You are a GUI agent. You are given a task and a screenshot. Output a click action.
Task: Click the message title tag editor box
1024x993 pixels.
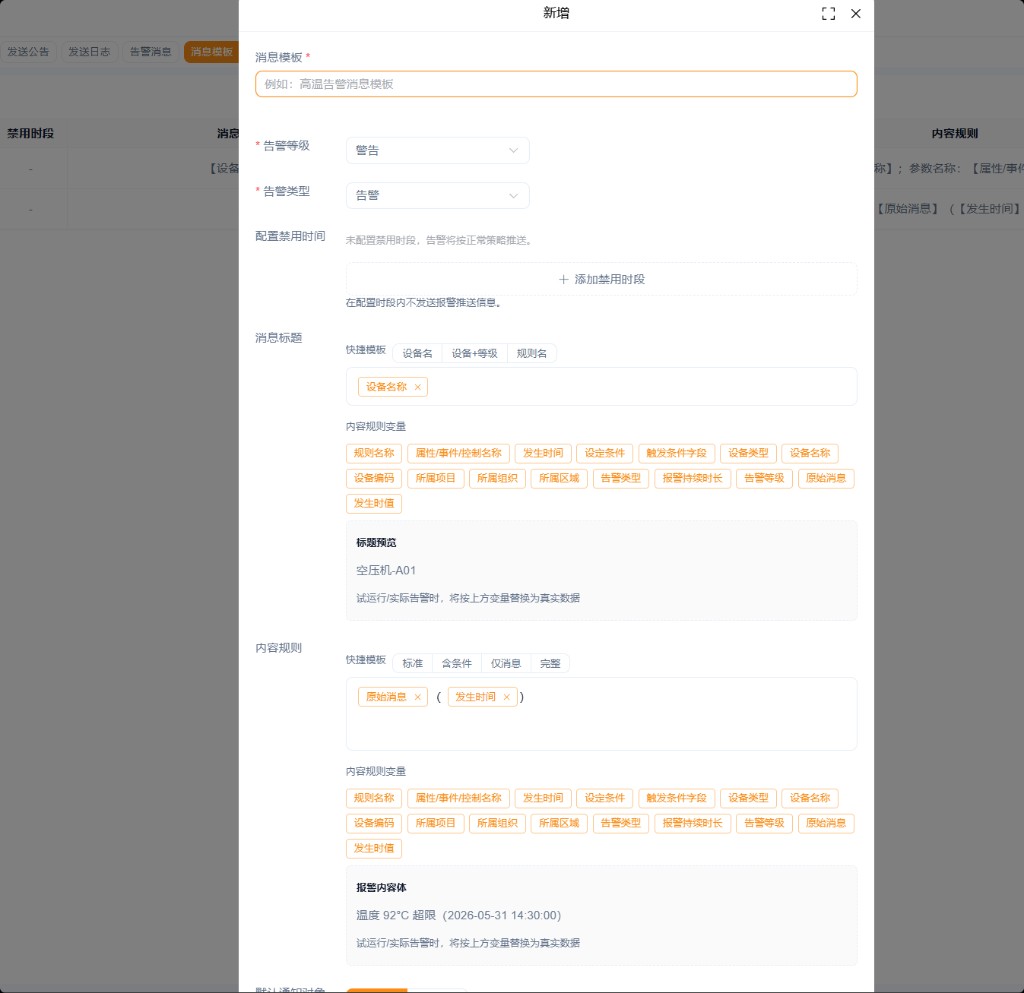coord(601,386)
